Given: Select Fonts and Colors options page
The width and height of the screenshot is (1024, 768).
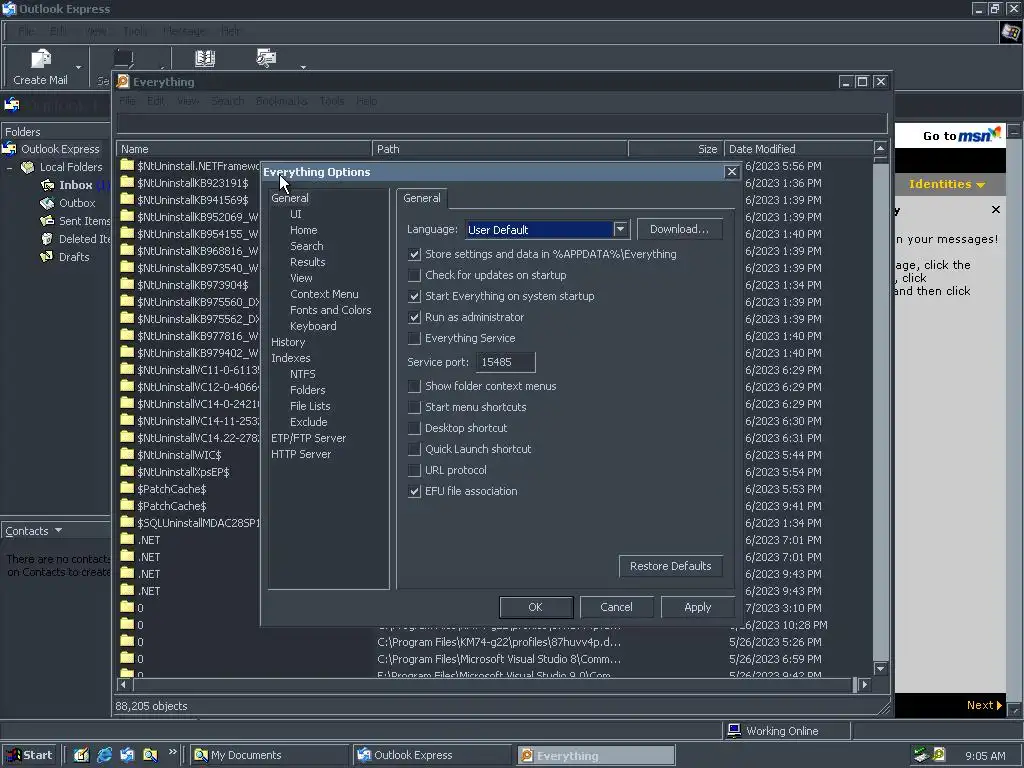Looking at the screenshot, I should (330, 310).
